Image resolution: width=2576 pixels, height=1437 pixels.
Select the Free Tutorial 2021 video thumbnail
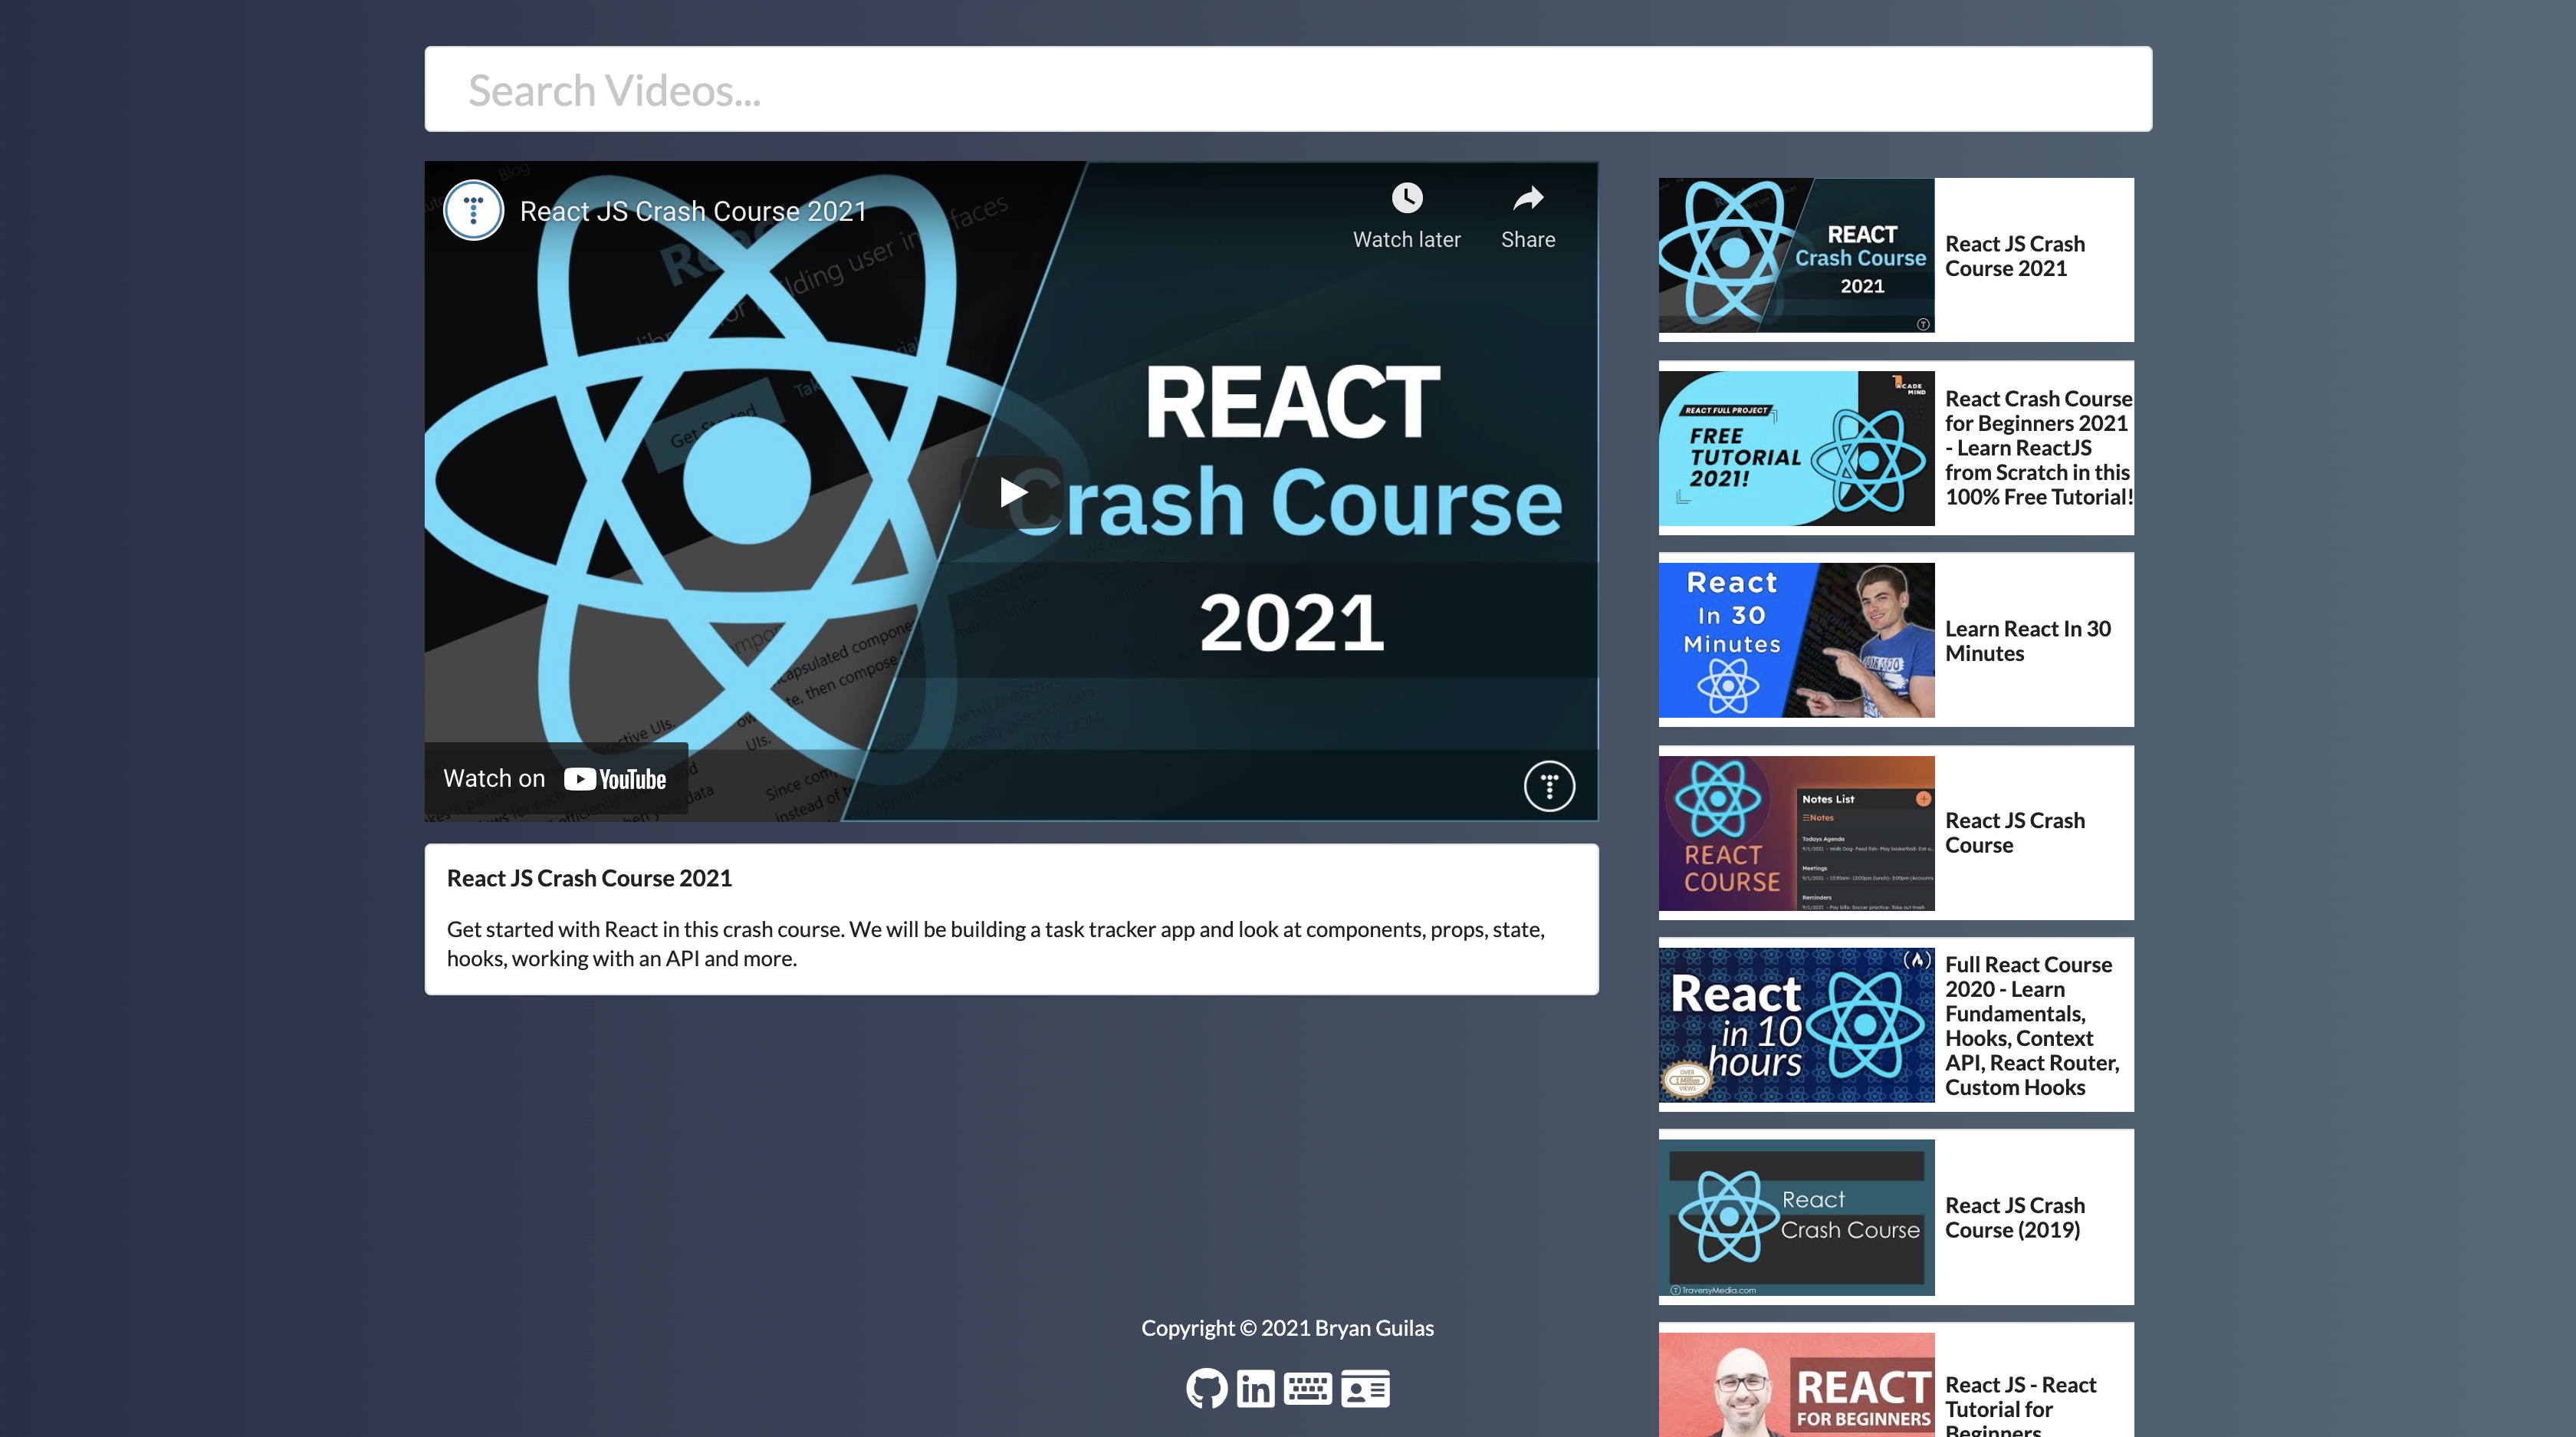click(1796, 448)
